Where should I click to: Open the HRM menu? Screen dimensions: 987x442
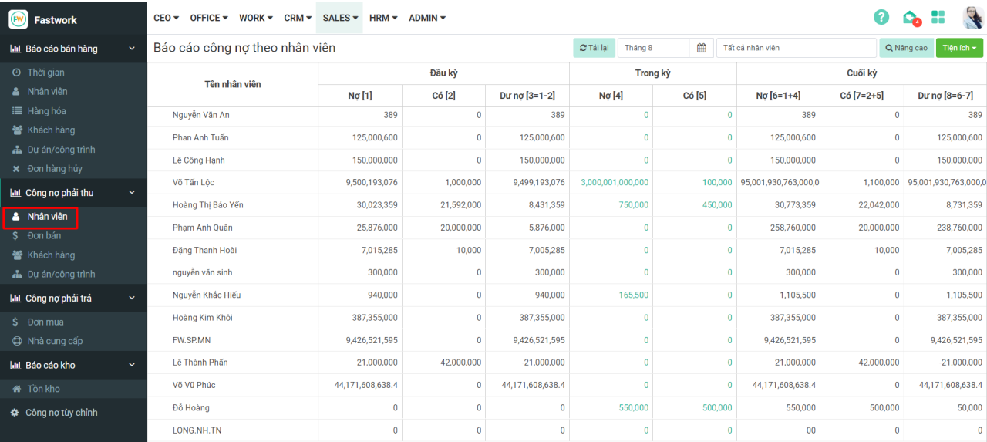pos(383,18)
